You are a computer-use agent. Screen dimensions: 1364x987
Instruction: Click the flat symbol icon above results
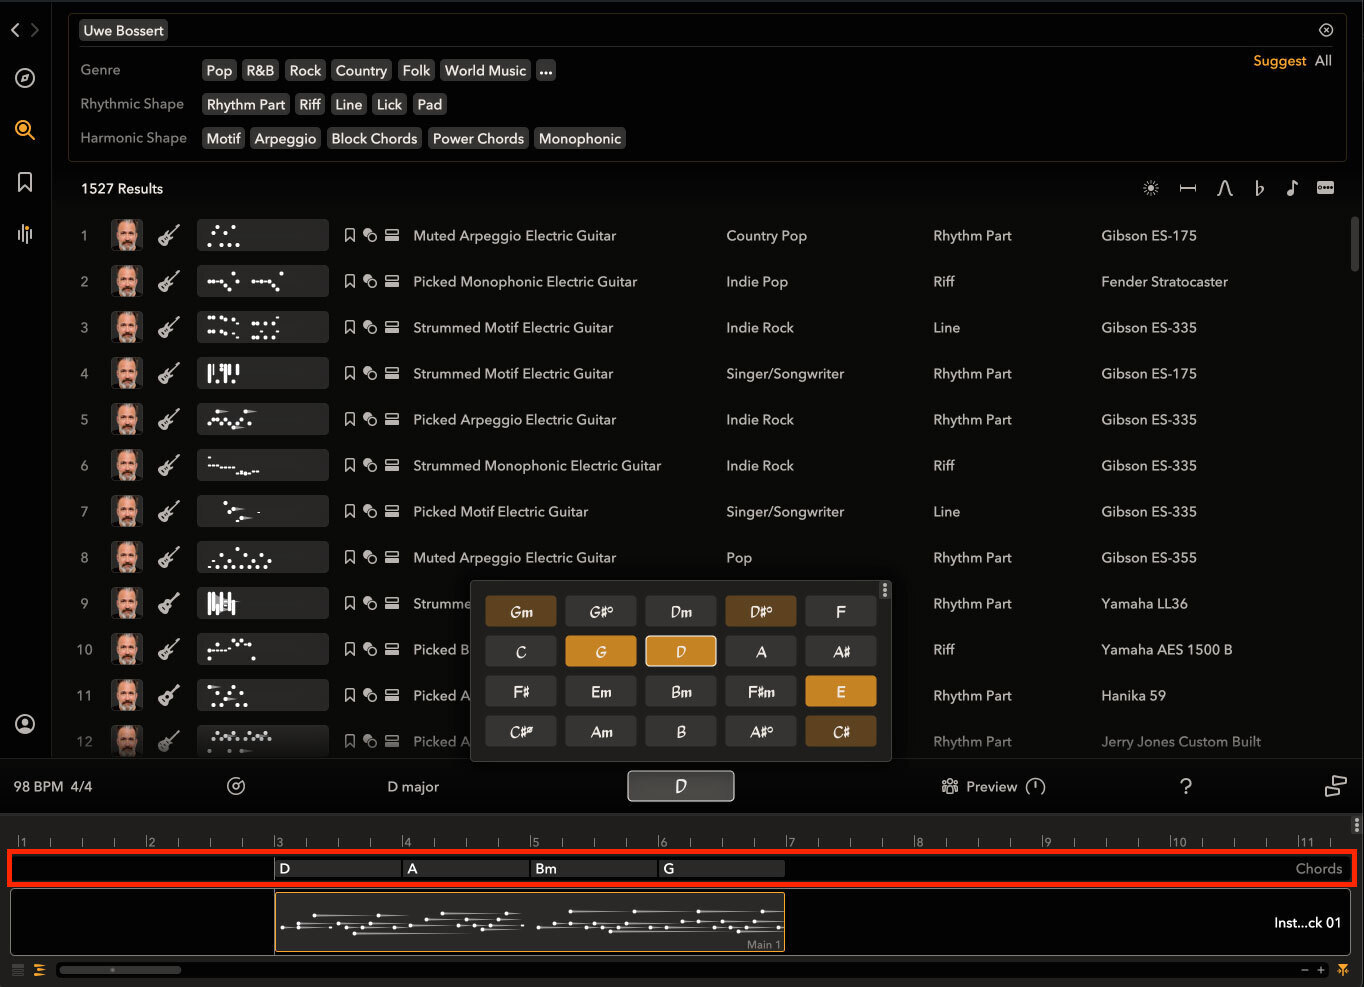coord(1259,188)
